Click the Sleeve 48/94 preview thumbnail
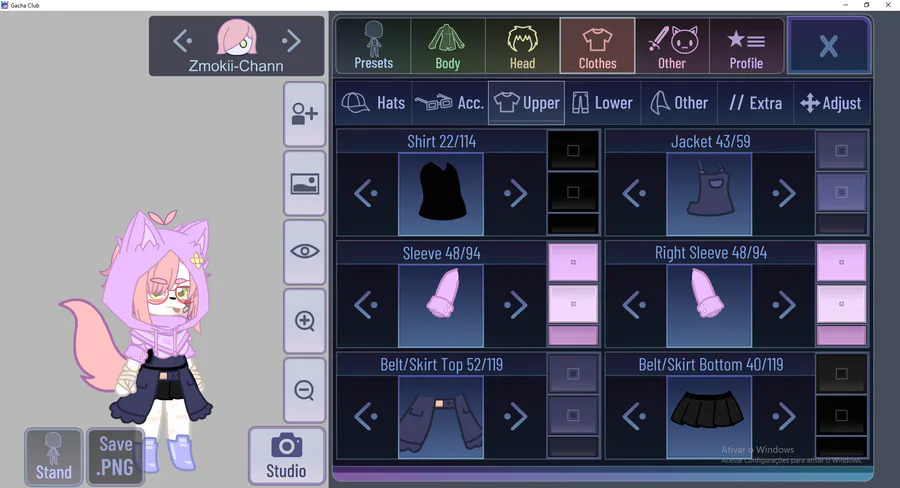This screenshot has width=900, height=488. click(441, 305)
